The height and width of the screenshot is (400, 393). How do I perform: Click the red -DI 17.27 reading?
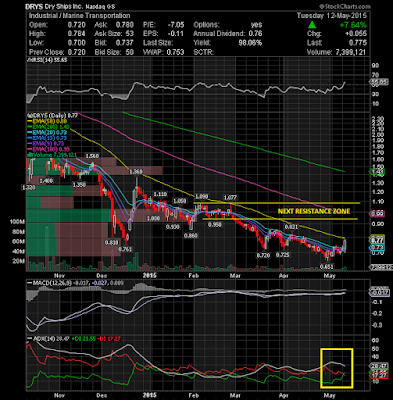110,339
